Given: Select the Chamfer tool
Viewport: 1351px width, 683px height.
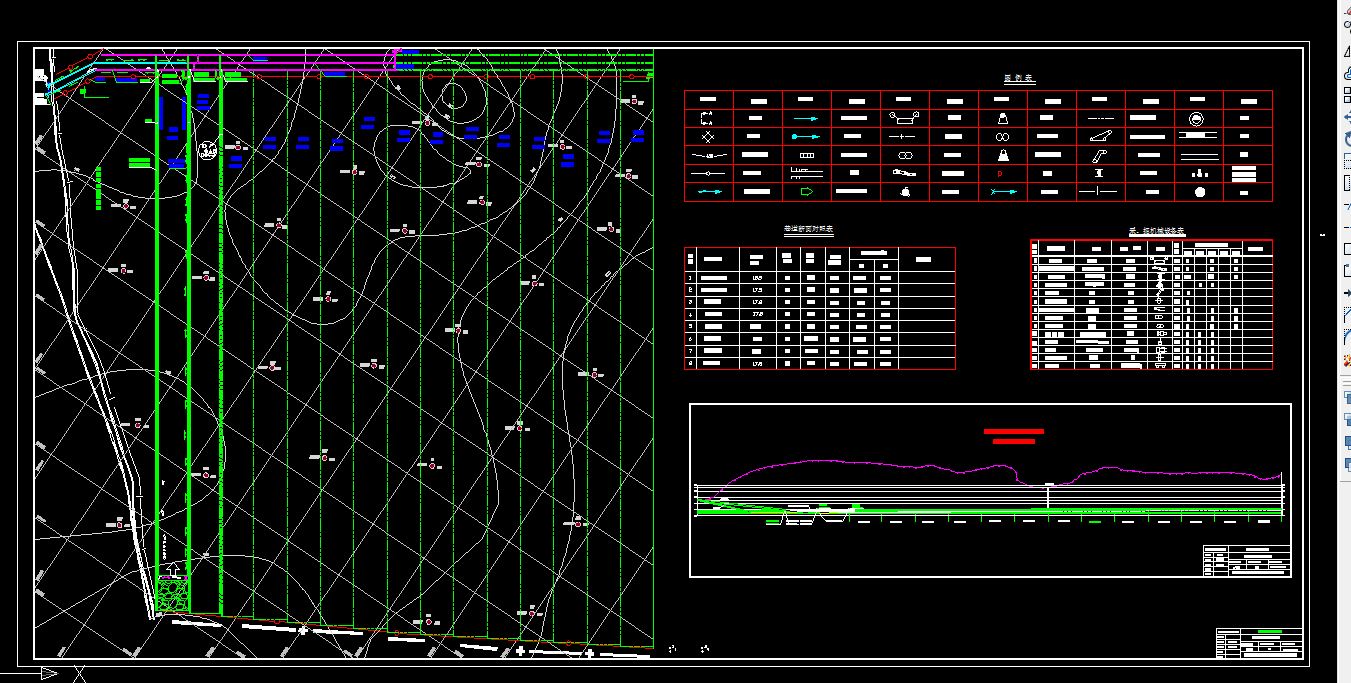Looking at the screenshot, I should click(x=1346, y=315).
